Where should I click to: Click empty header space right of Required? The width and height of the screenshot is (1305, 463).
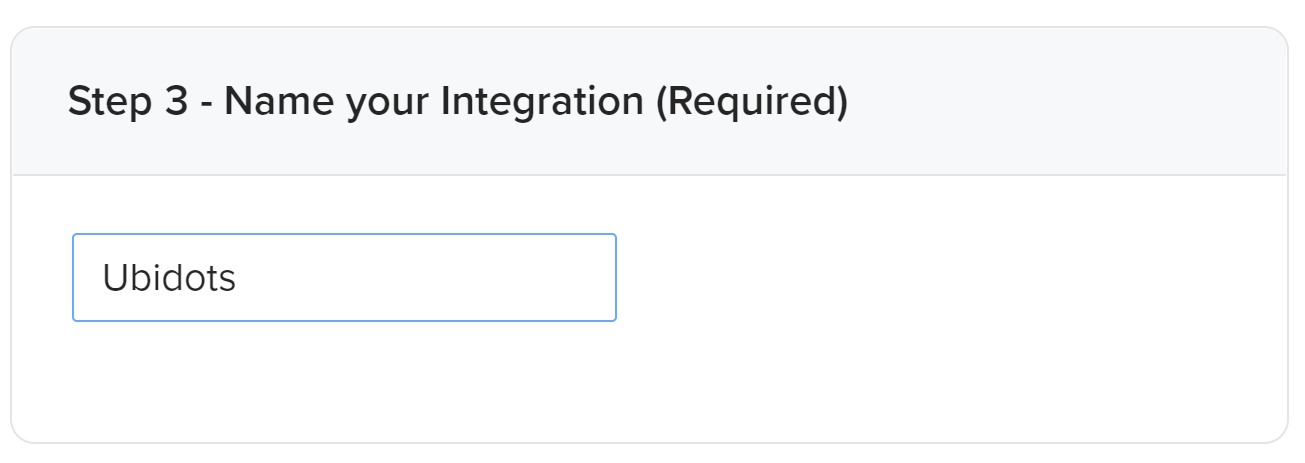pos(1060,102)
